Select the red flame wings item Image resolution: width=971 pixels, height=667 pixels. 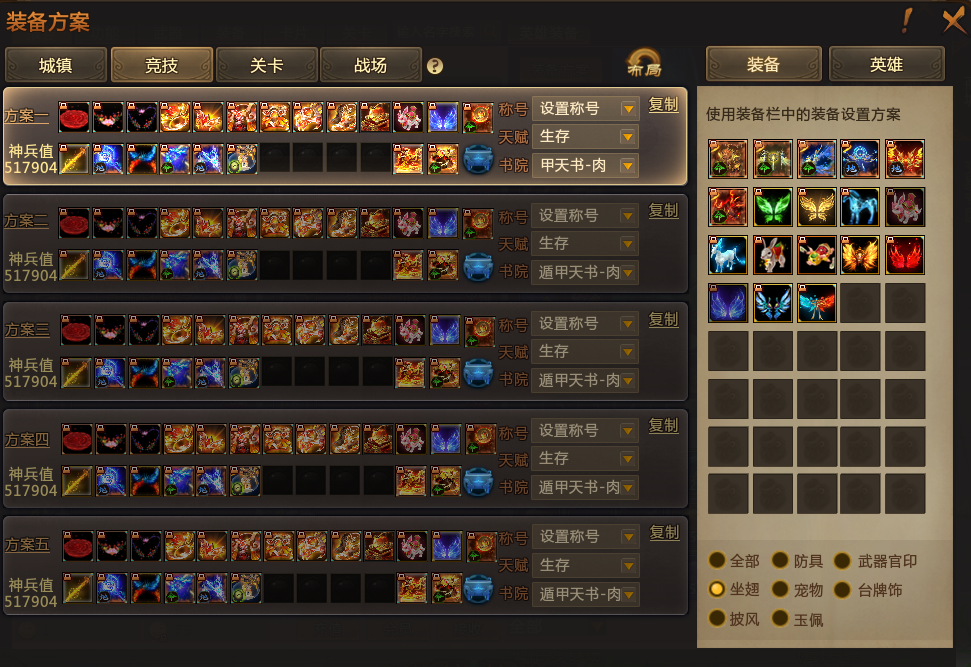tap(905, 255)
